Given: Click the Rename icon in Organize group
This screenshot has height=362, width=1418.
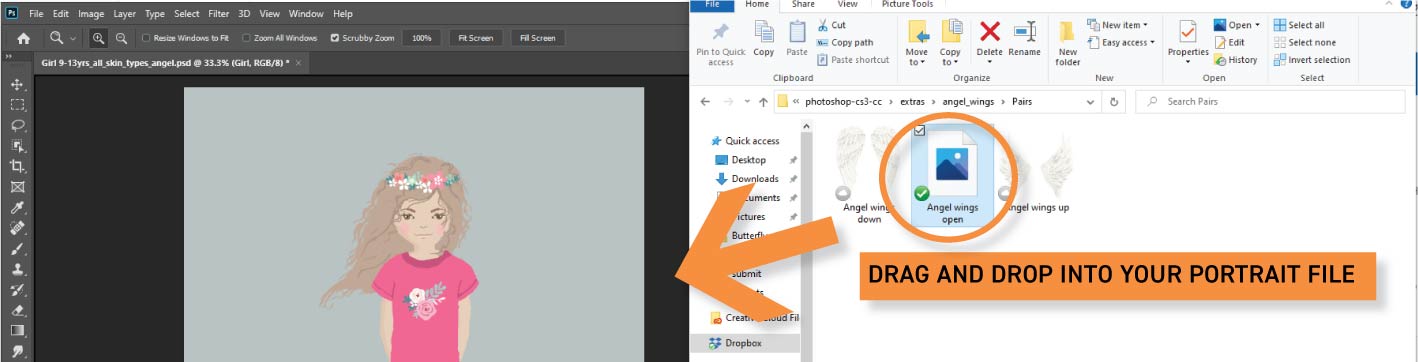Looking at the screenshot, I should pos(1024,38).
